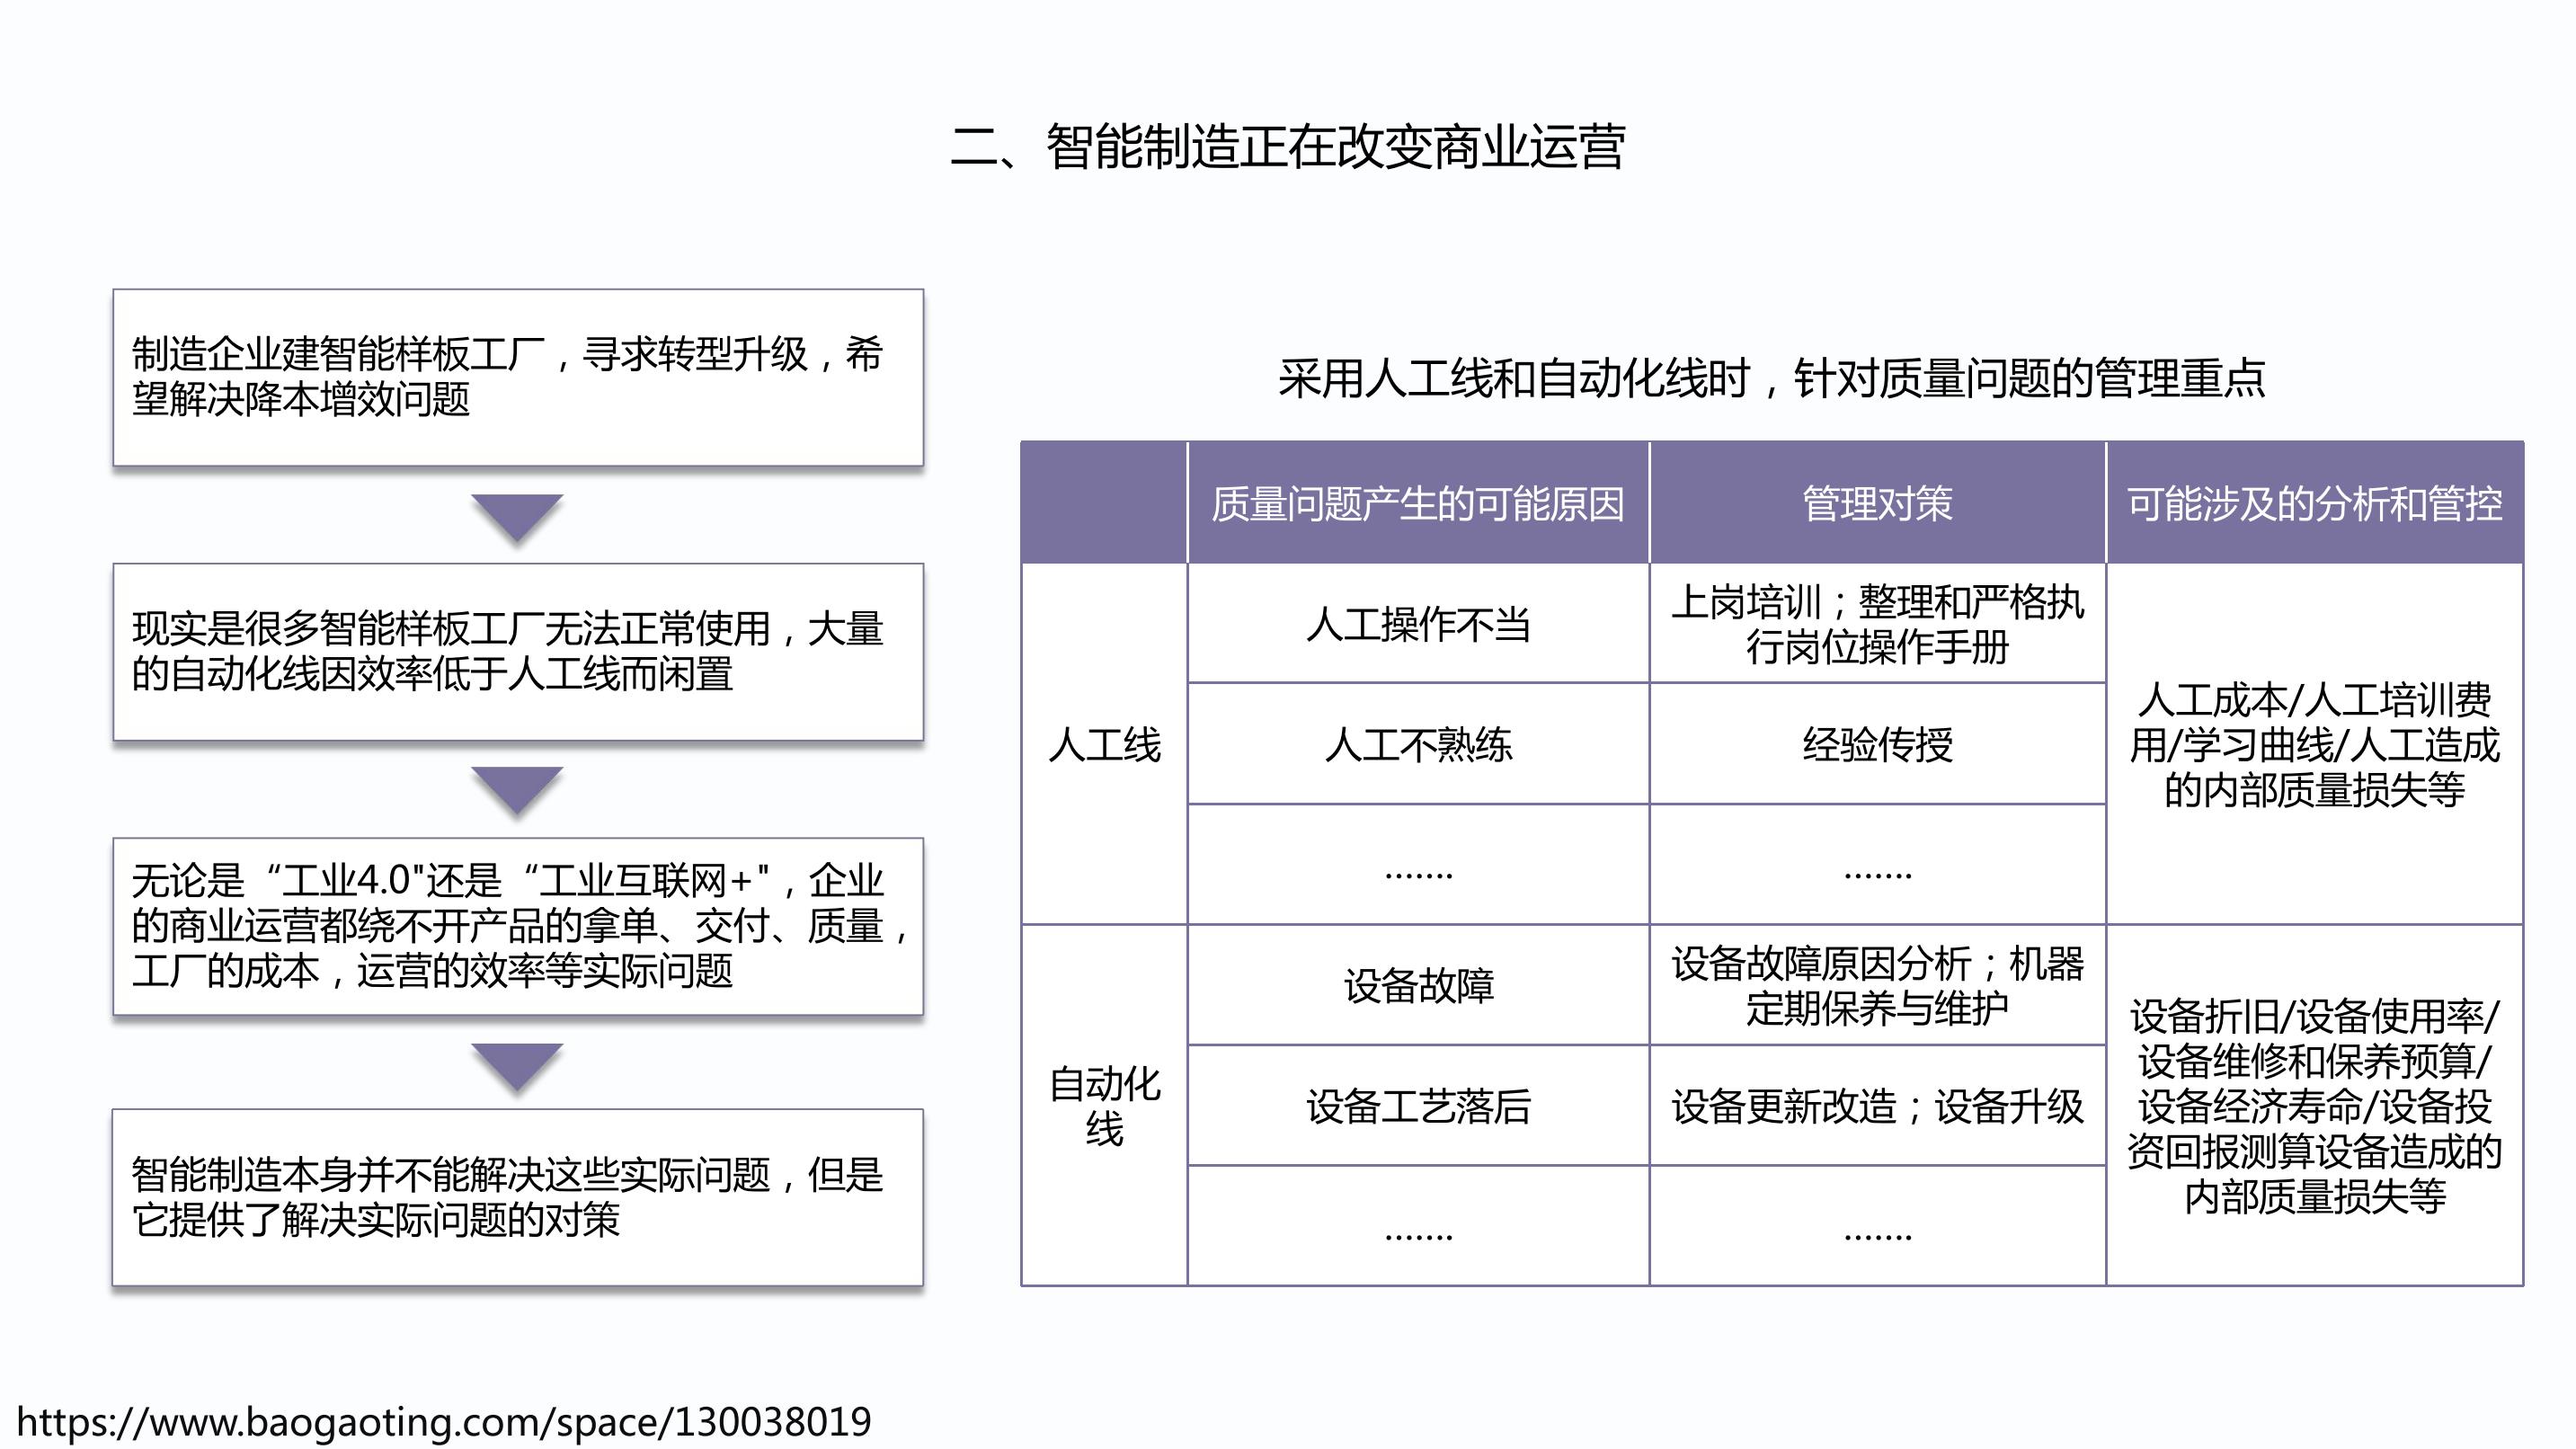Select the 自动化线 row label cell
The image size is (2576, 1449).
pyautogui.click(x=1104, y=1105)
